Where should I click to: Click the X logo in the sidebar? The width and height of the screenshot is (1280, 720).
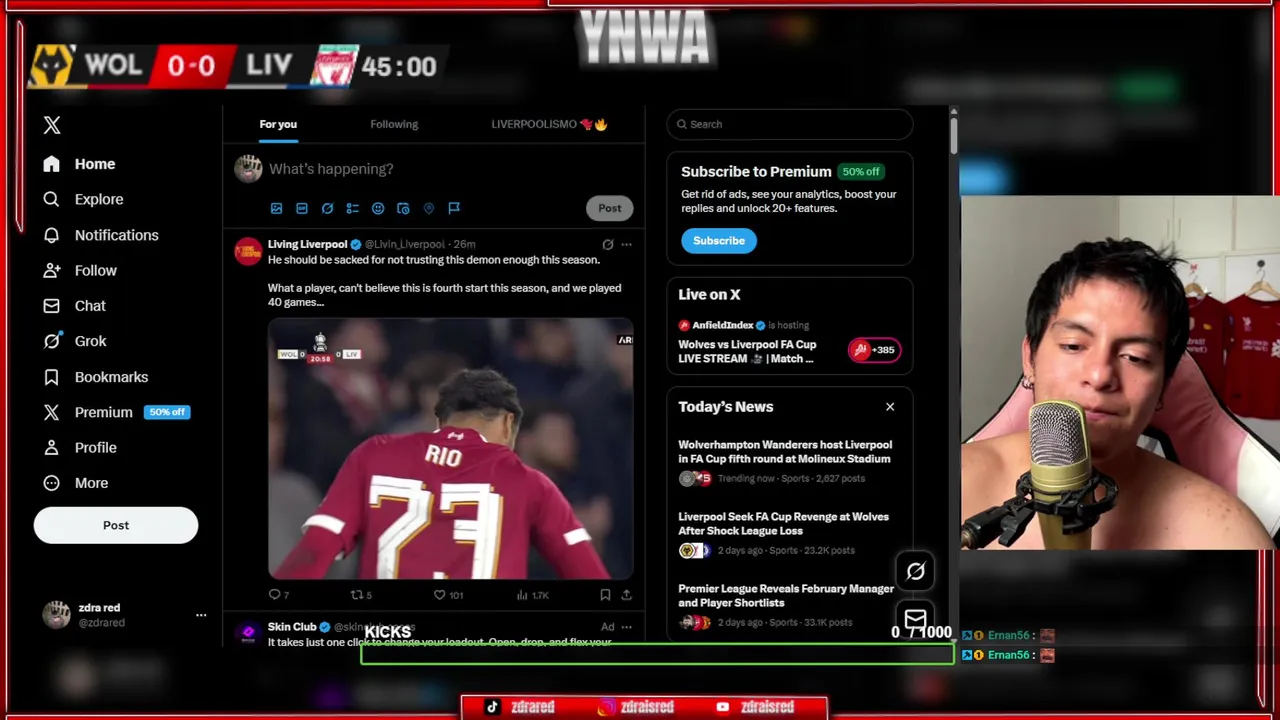tap(52, 125)
